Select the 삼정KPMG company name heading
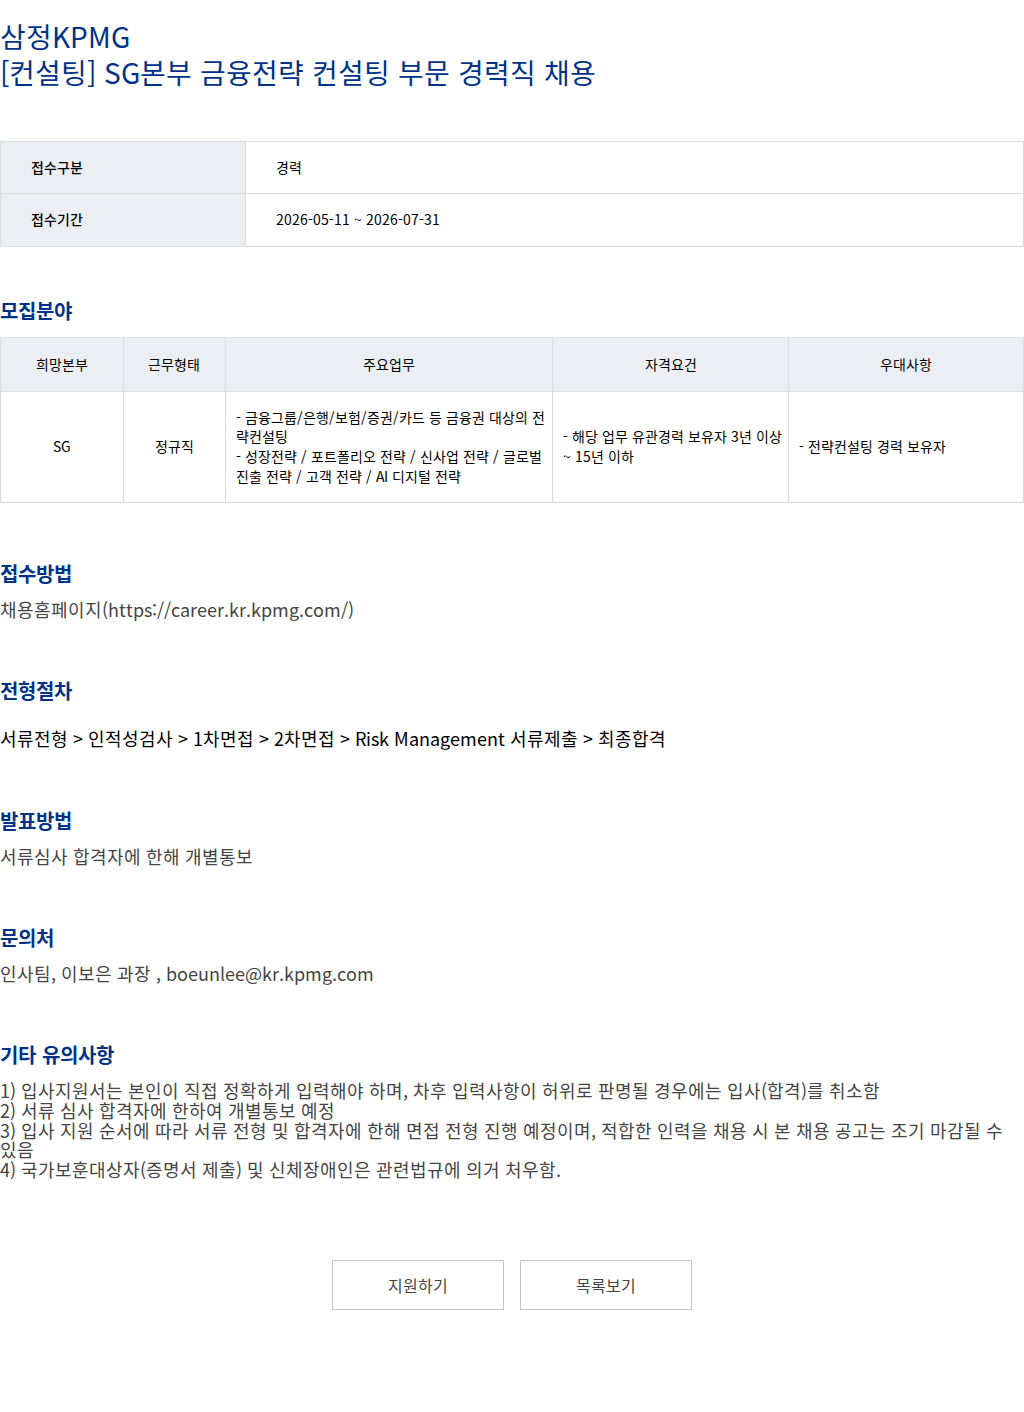Image resolution: width=1024 pixels, height=1412 pixels. point(66,37)
